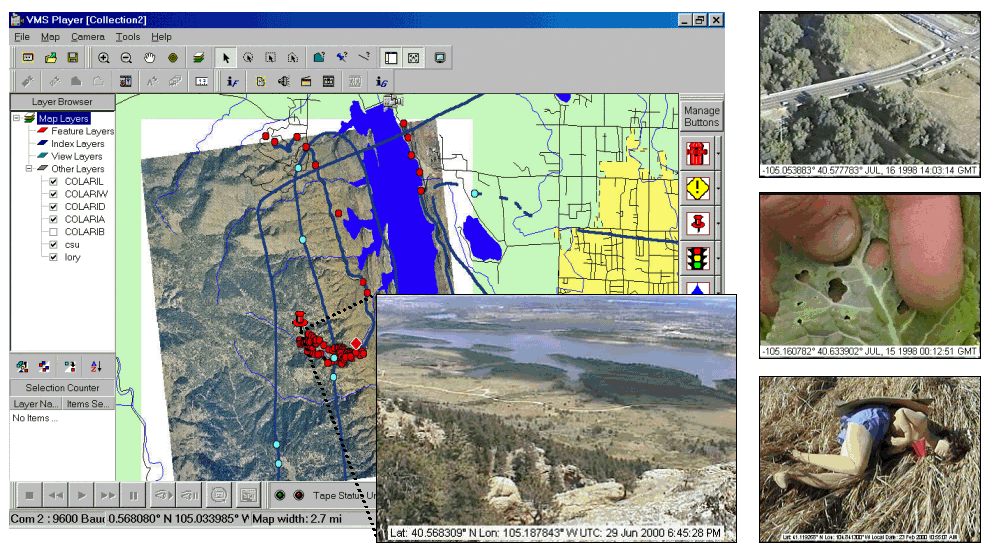Open the Camera menu
The width and height of the screenshot is (989, 554).
(87, 37)
